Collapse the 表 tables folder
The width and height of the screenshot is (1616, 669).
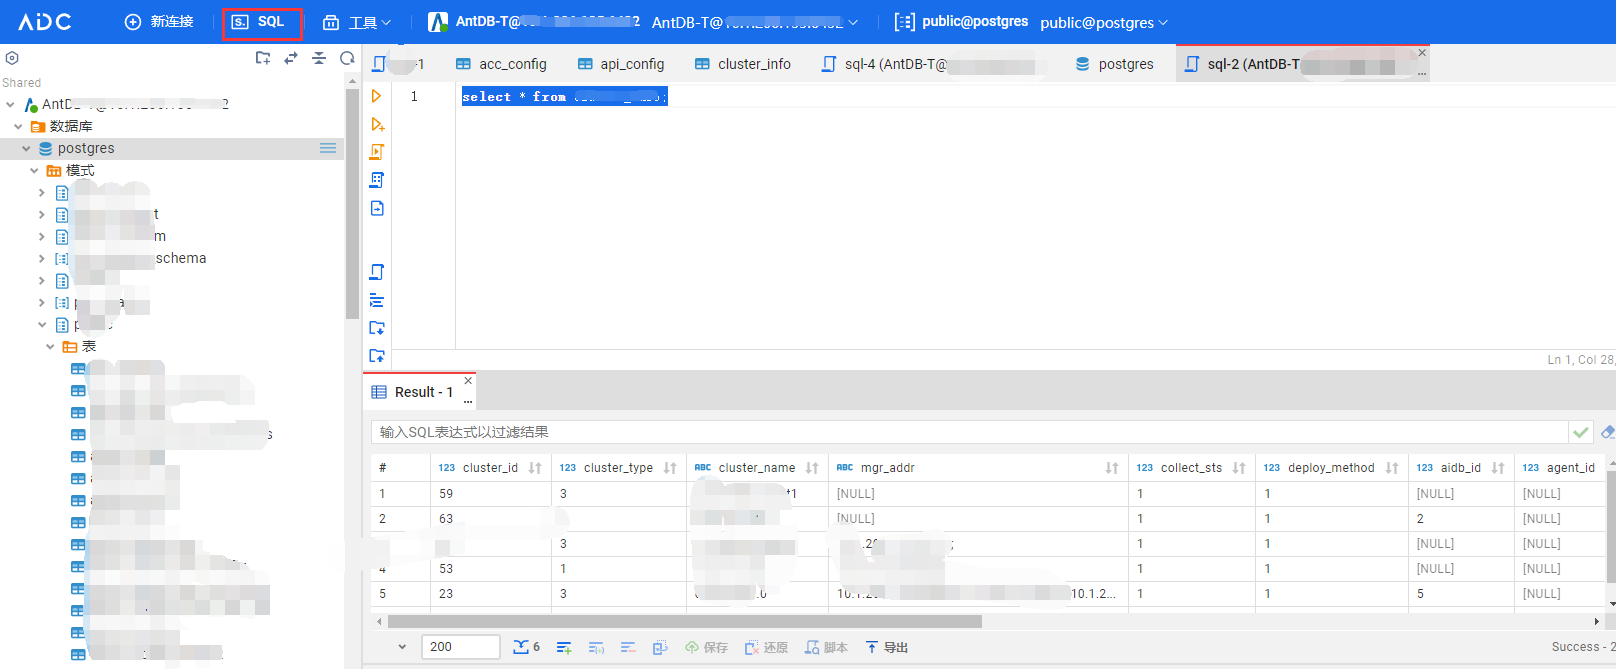tap(50, 346)
